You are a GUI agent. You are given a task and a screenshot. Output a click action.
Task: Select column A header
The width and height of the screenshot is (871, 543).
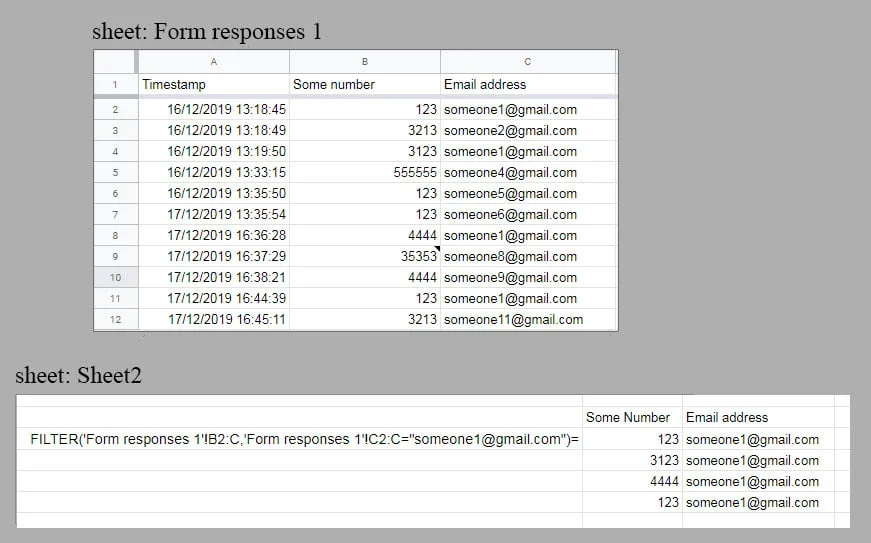214,62
